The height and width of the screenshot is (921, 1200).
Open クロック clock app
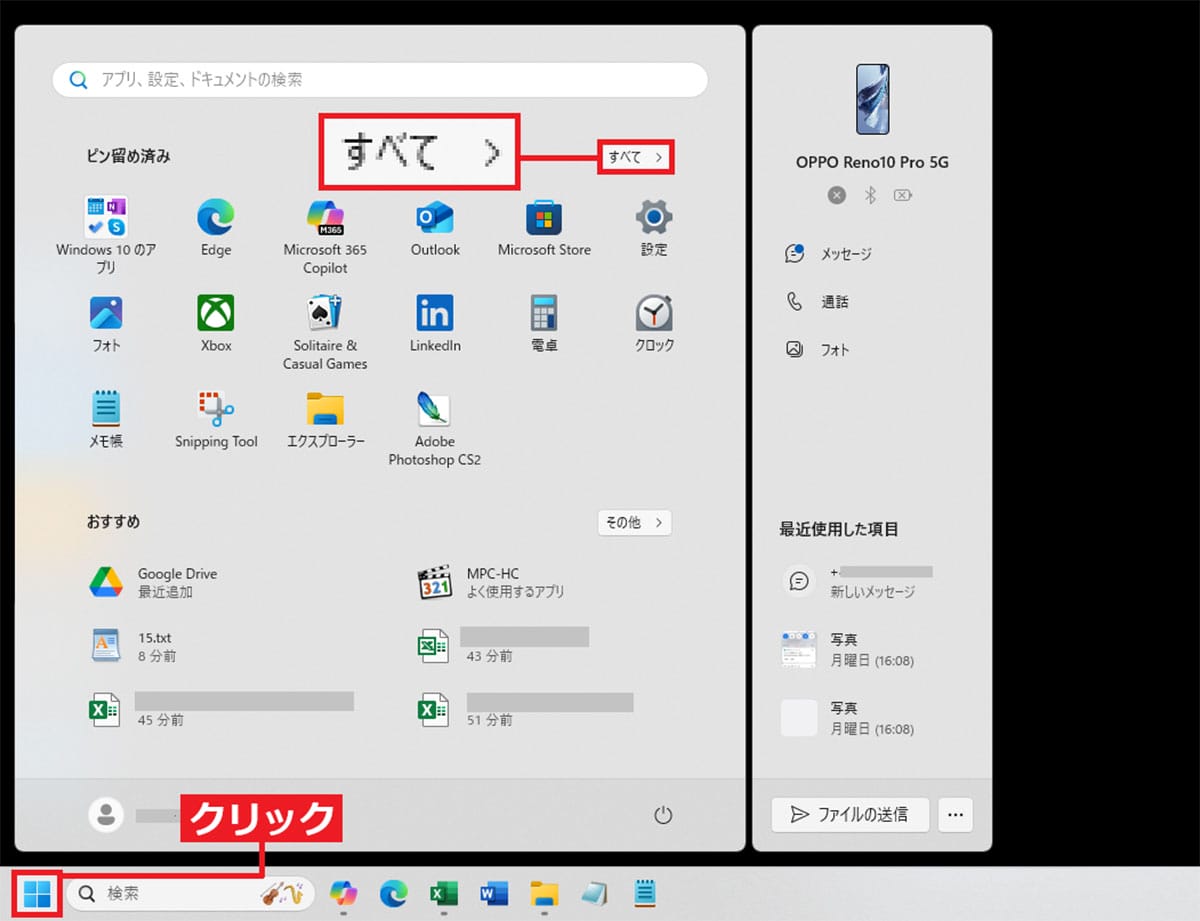654,313
